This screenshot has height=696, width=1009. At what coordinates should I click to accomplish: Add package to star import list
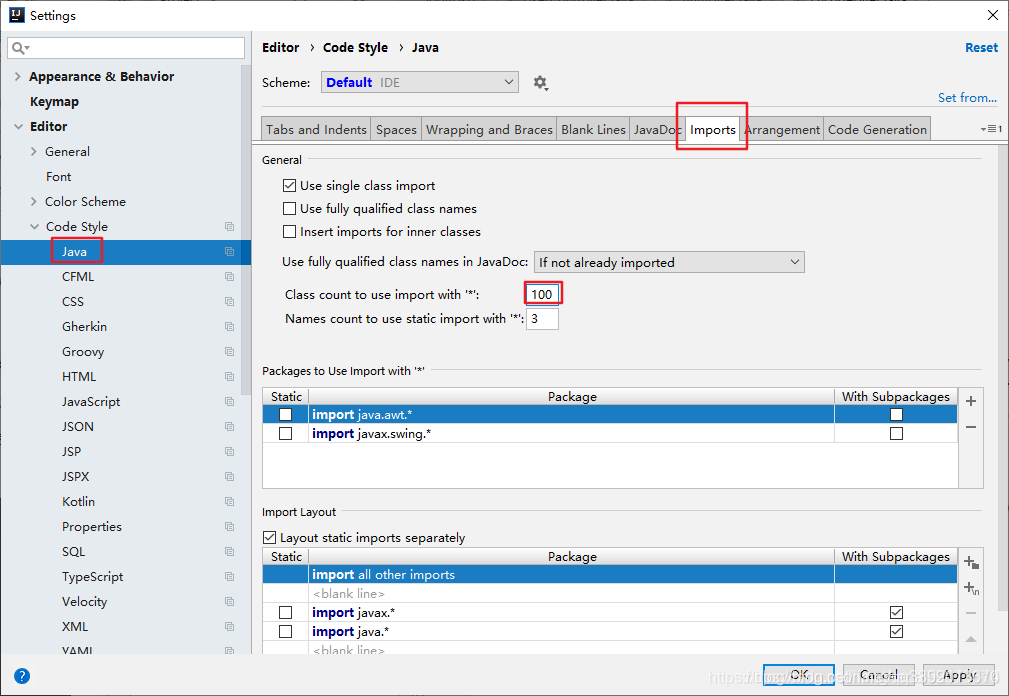[x=971, y=401]
